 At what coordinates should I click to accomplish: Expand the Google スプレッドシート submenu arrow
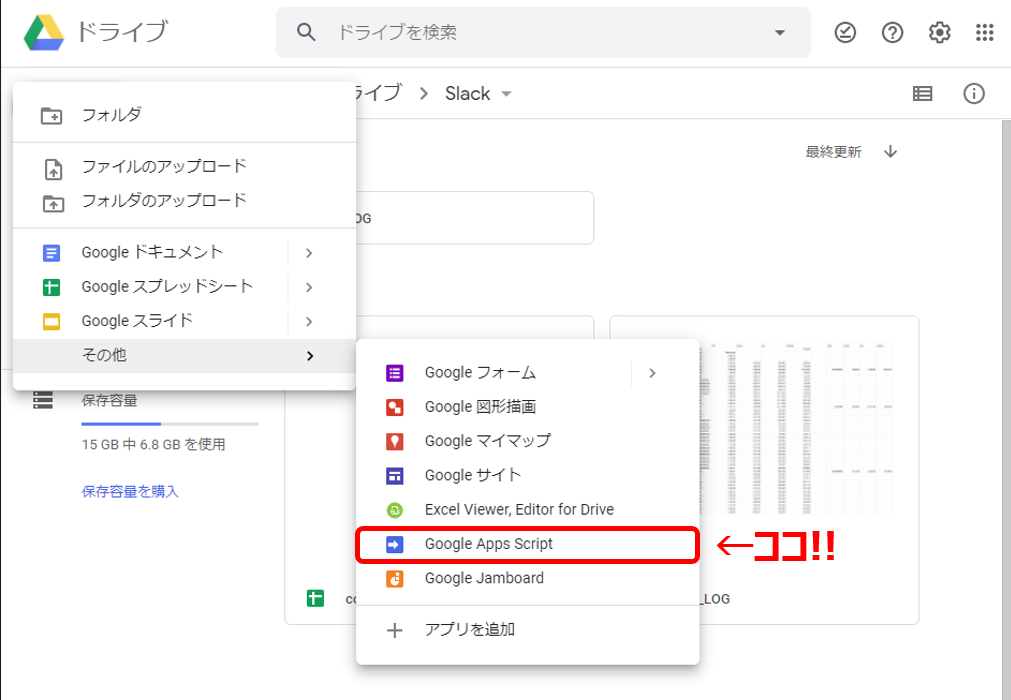(x=309, y=287)
